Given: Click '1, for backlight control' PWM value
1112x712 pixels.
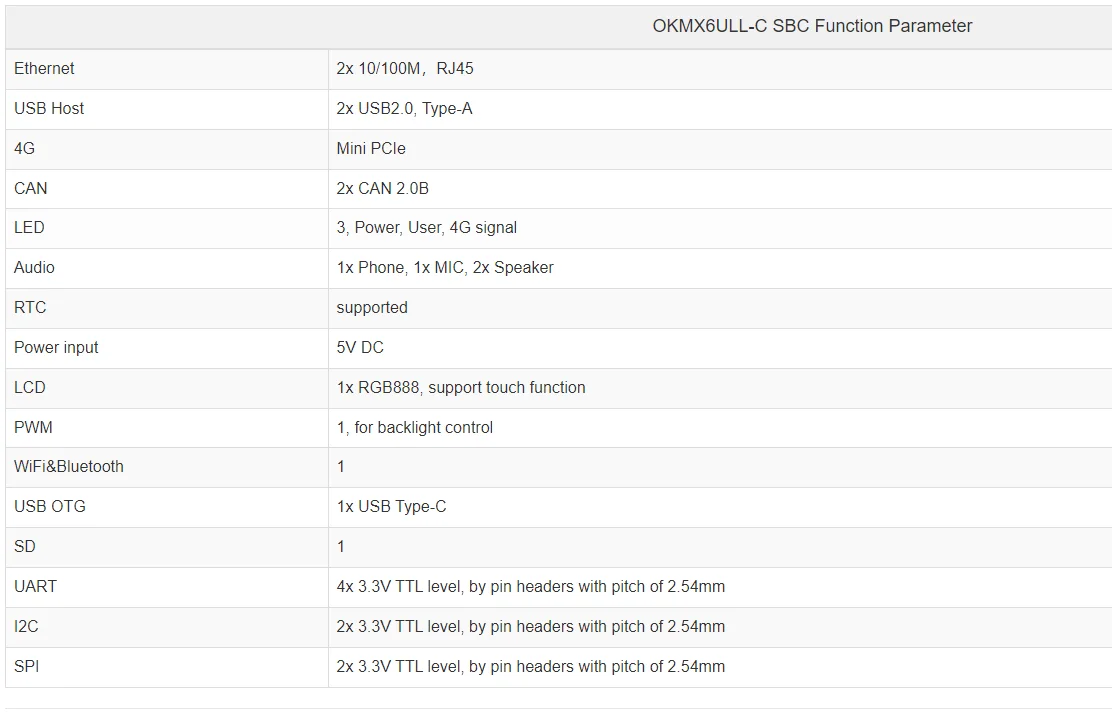Looking at the screenshot, I should pyautogui.click(x=415, y=428).
